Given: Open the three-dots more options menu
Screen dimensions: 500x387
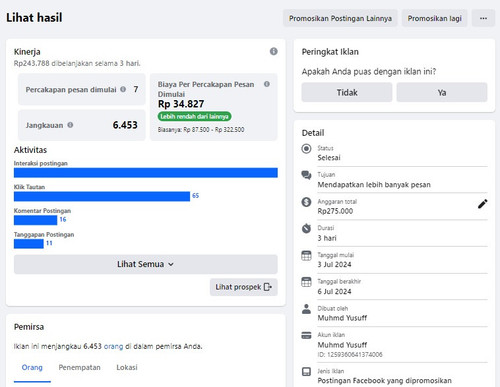Looking at the screenshot, I should coord(483,18).
